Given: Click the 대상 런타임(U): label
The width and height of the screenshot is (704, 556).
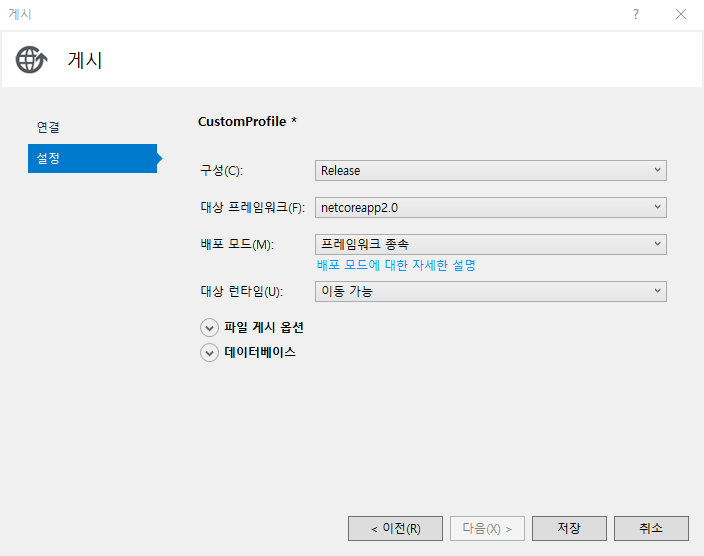Looking at the screenshot, I should pyautogui.click(x=242, y=291).
